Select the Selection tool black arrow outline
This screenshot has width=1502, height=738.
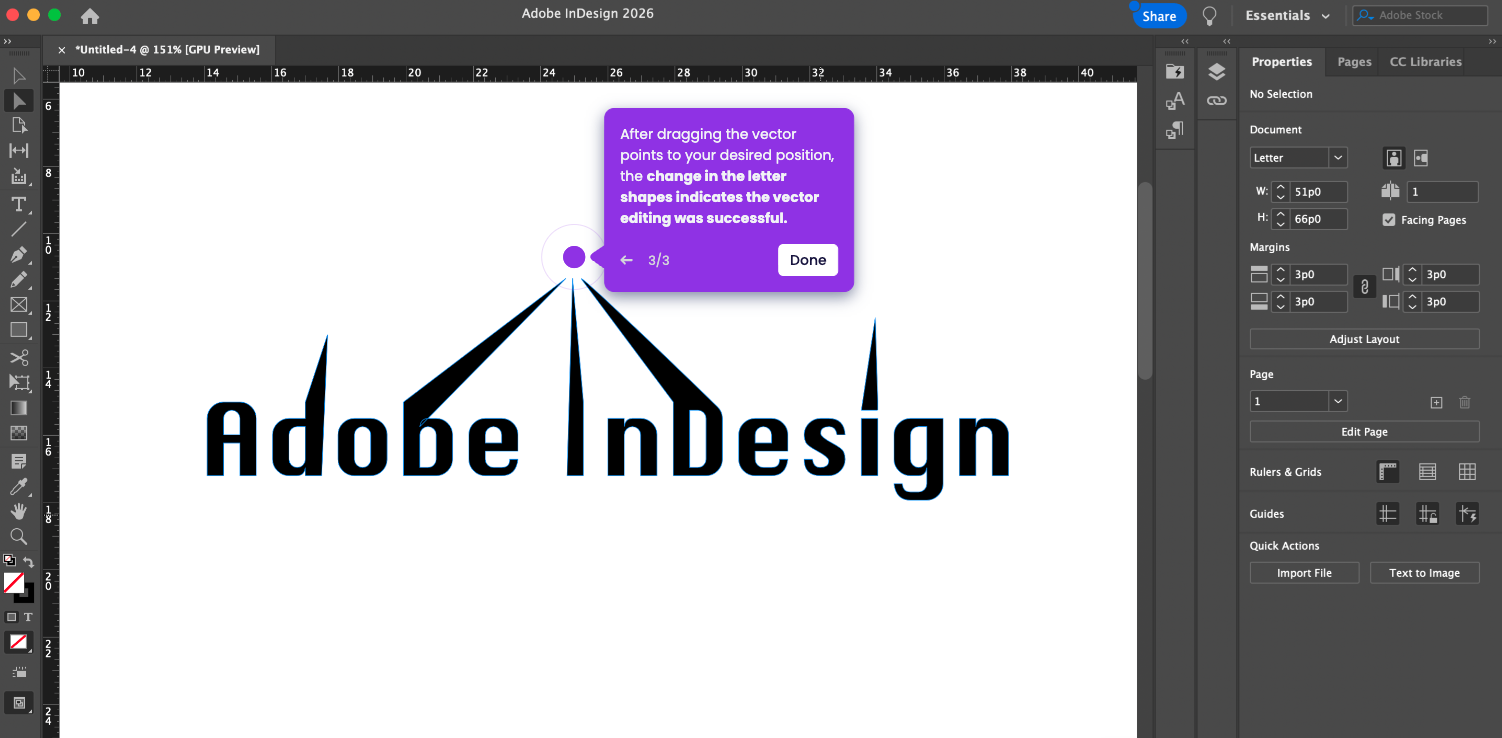click(x=18, y=76)
